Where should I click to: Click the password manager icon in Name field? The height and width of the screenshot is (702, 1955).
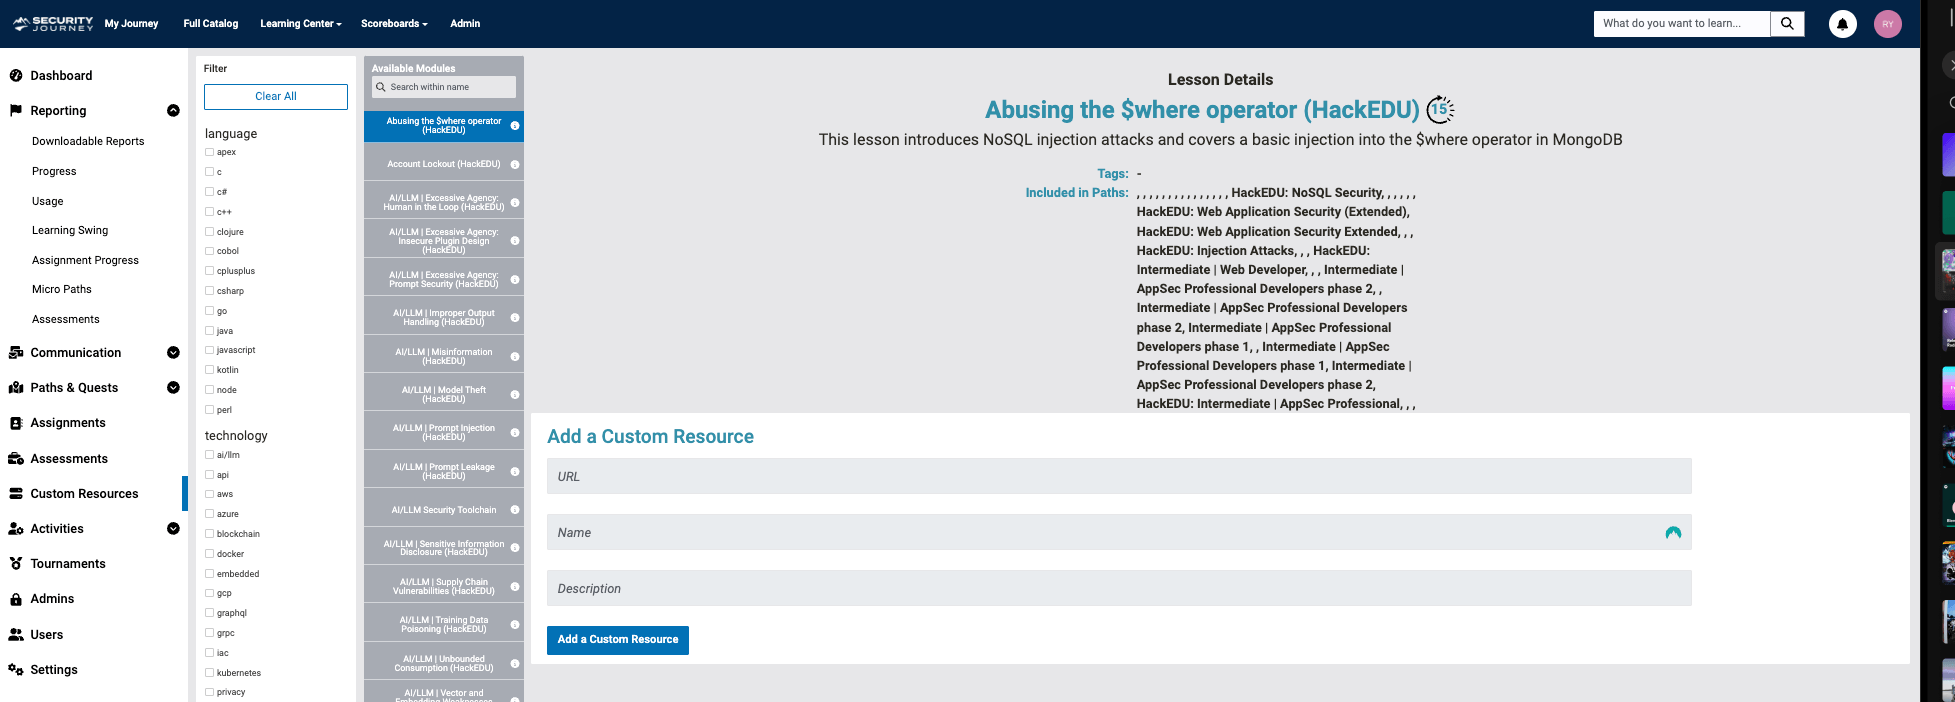(1673, 533)
